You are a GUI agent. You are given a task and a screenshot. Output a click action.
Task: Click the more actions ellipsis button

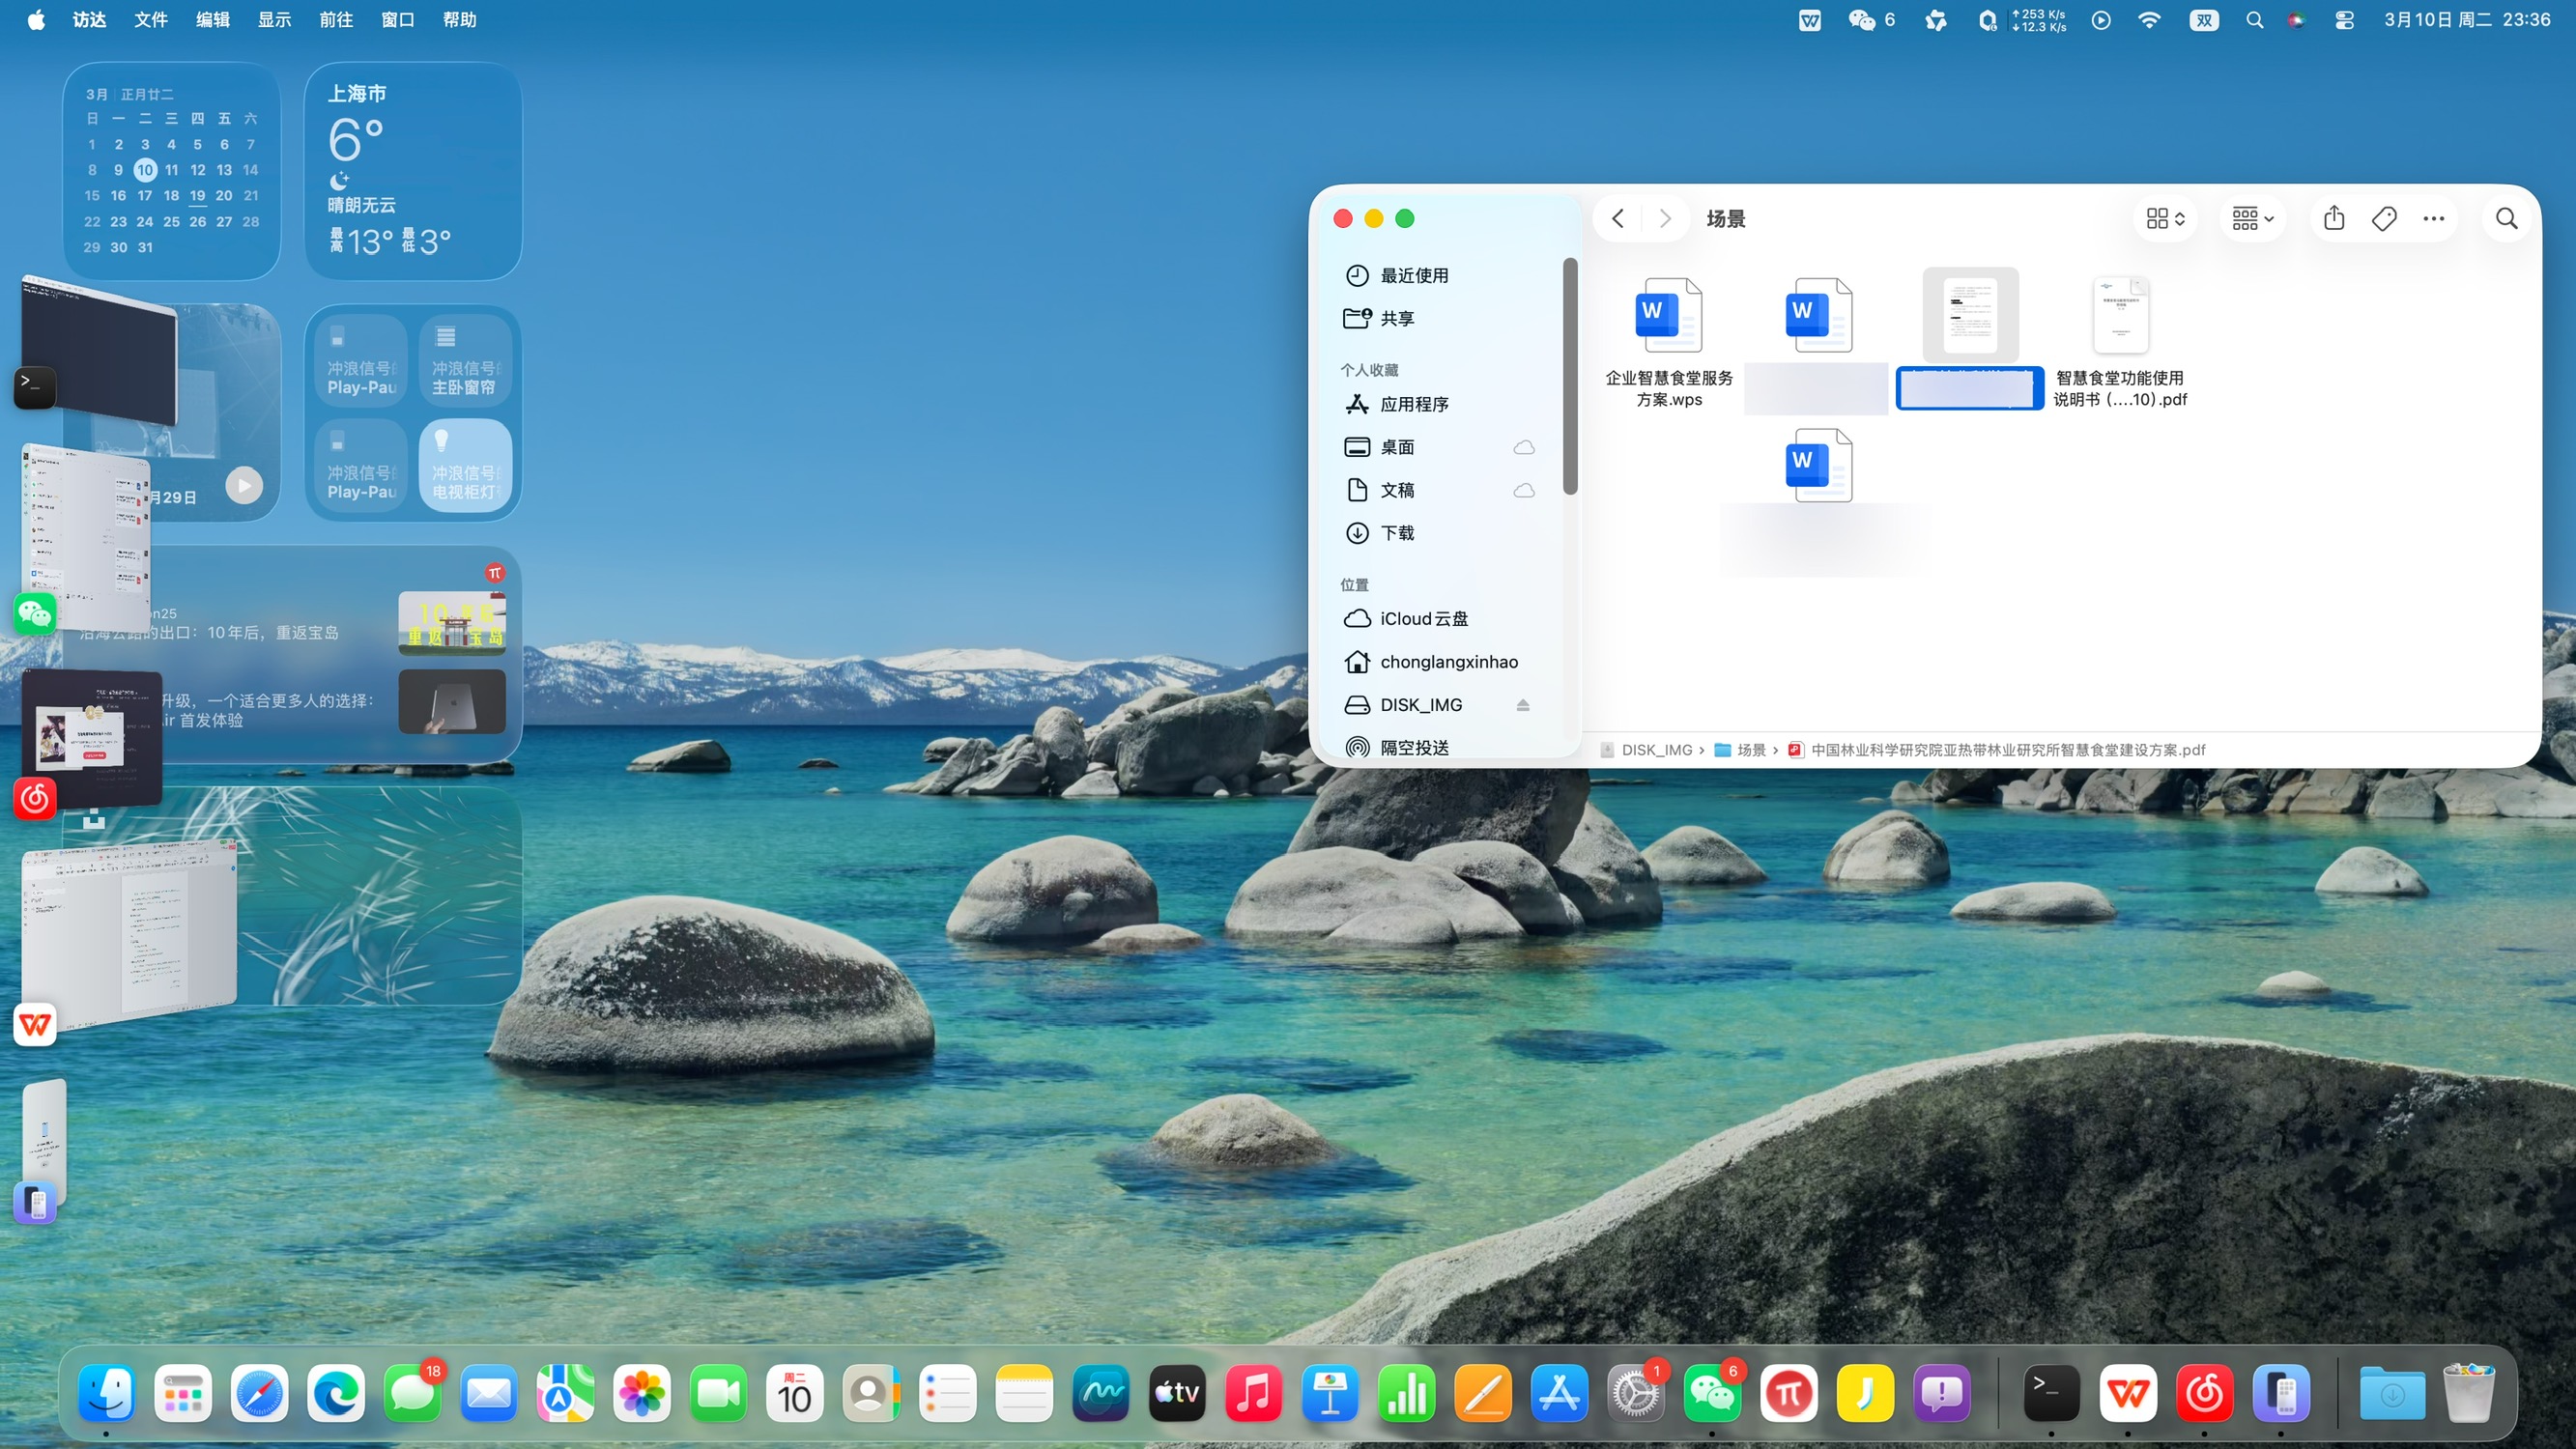point(2433,218)
